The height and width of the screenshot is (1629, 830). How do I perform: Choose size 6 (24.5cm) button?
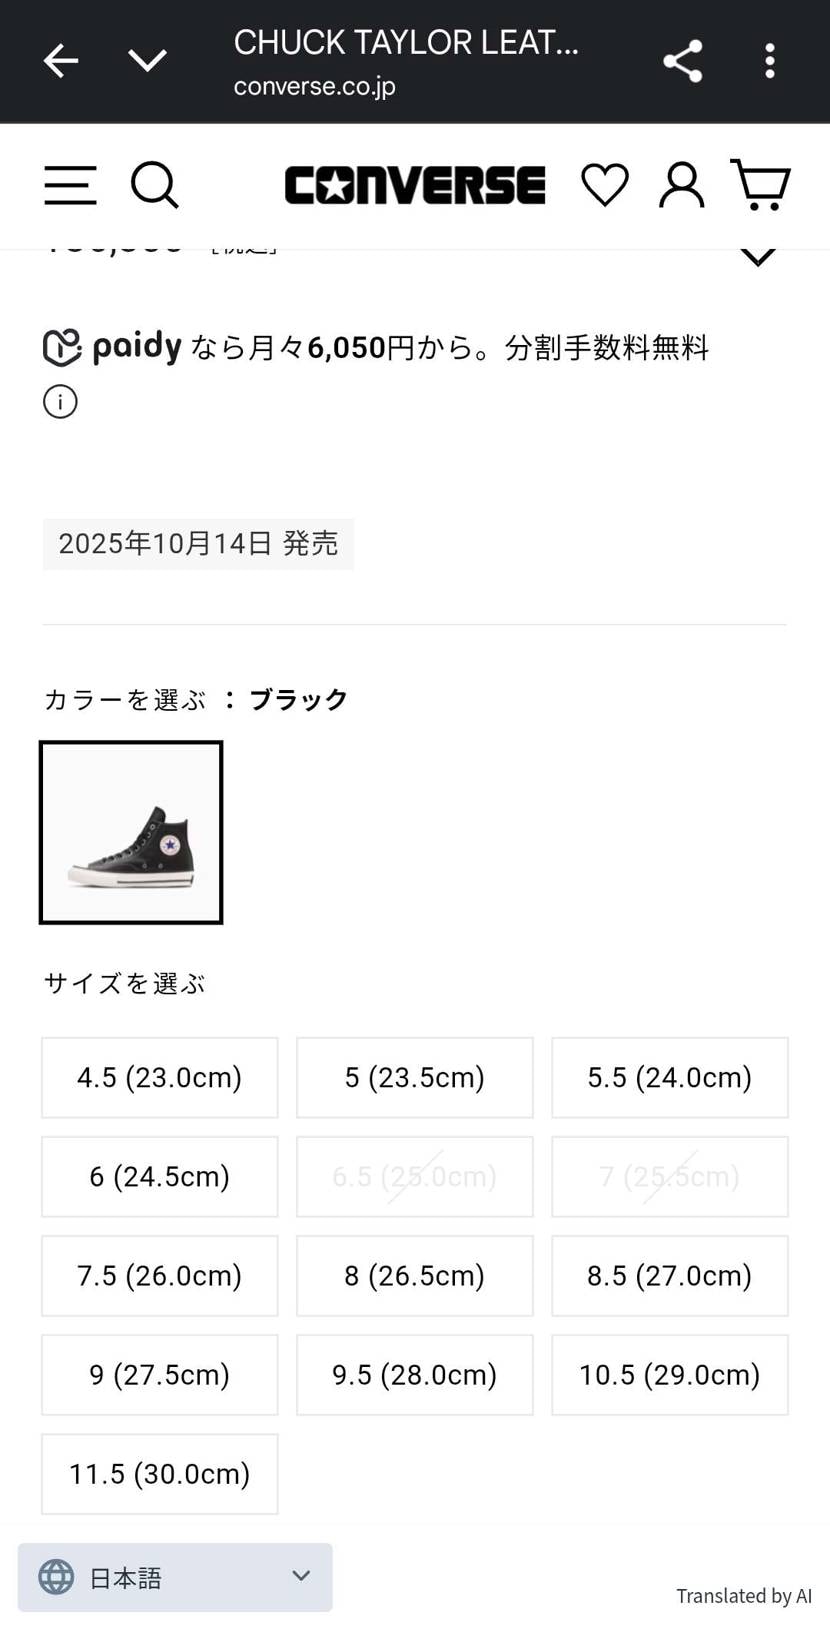point(160,1176)
